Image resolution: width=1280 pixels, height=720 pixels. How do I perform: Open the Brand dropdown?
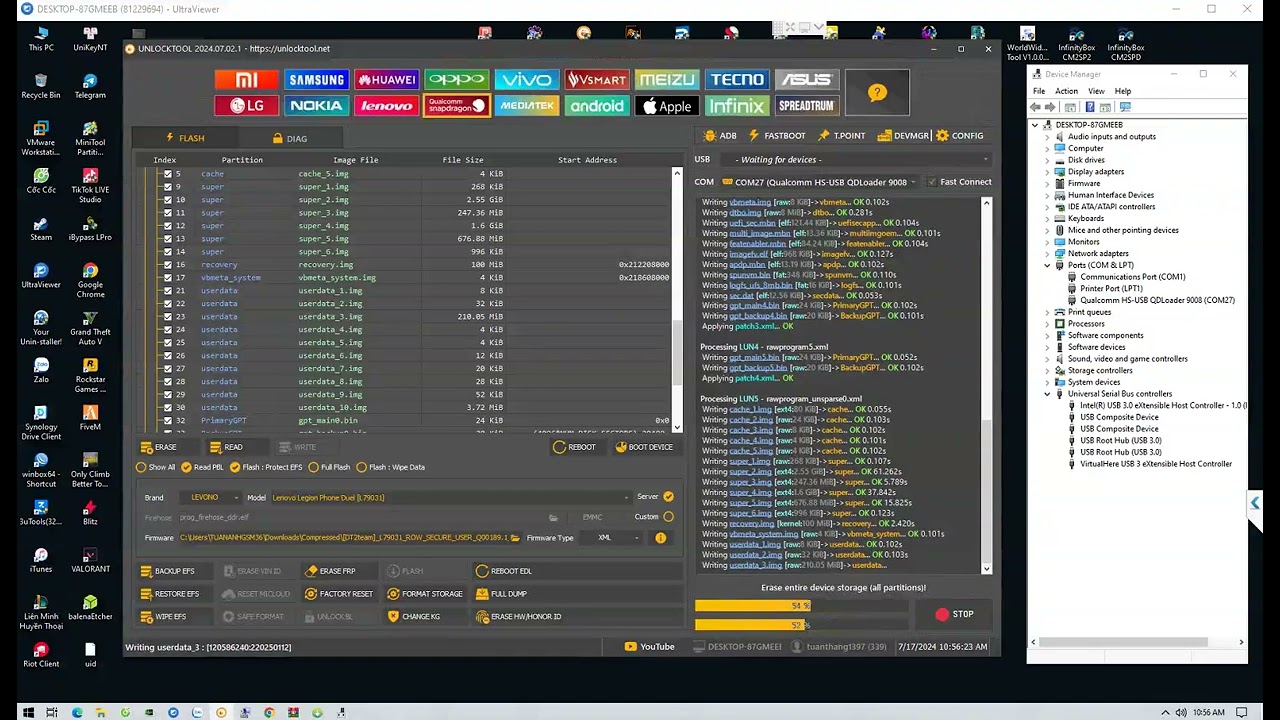coord(209,497)
